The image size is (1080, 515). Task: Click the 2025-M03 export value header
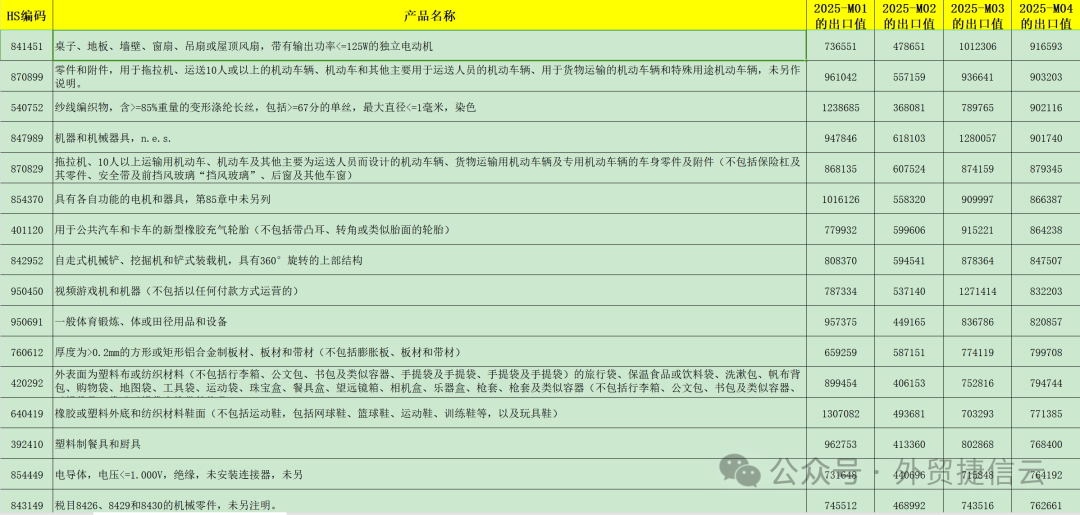tap(976, 16)
